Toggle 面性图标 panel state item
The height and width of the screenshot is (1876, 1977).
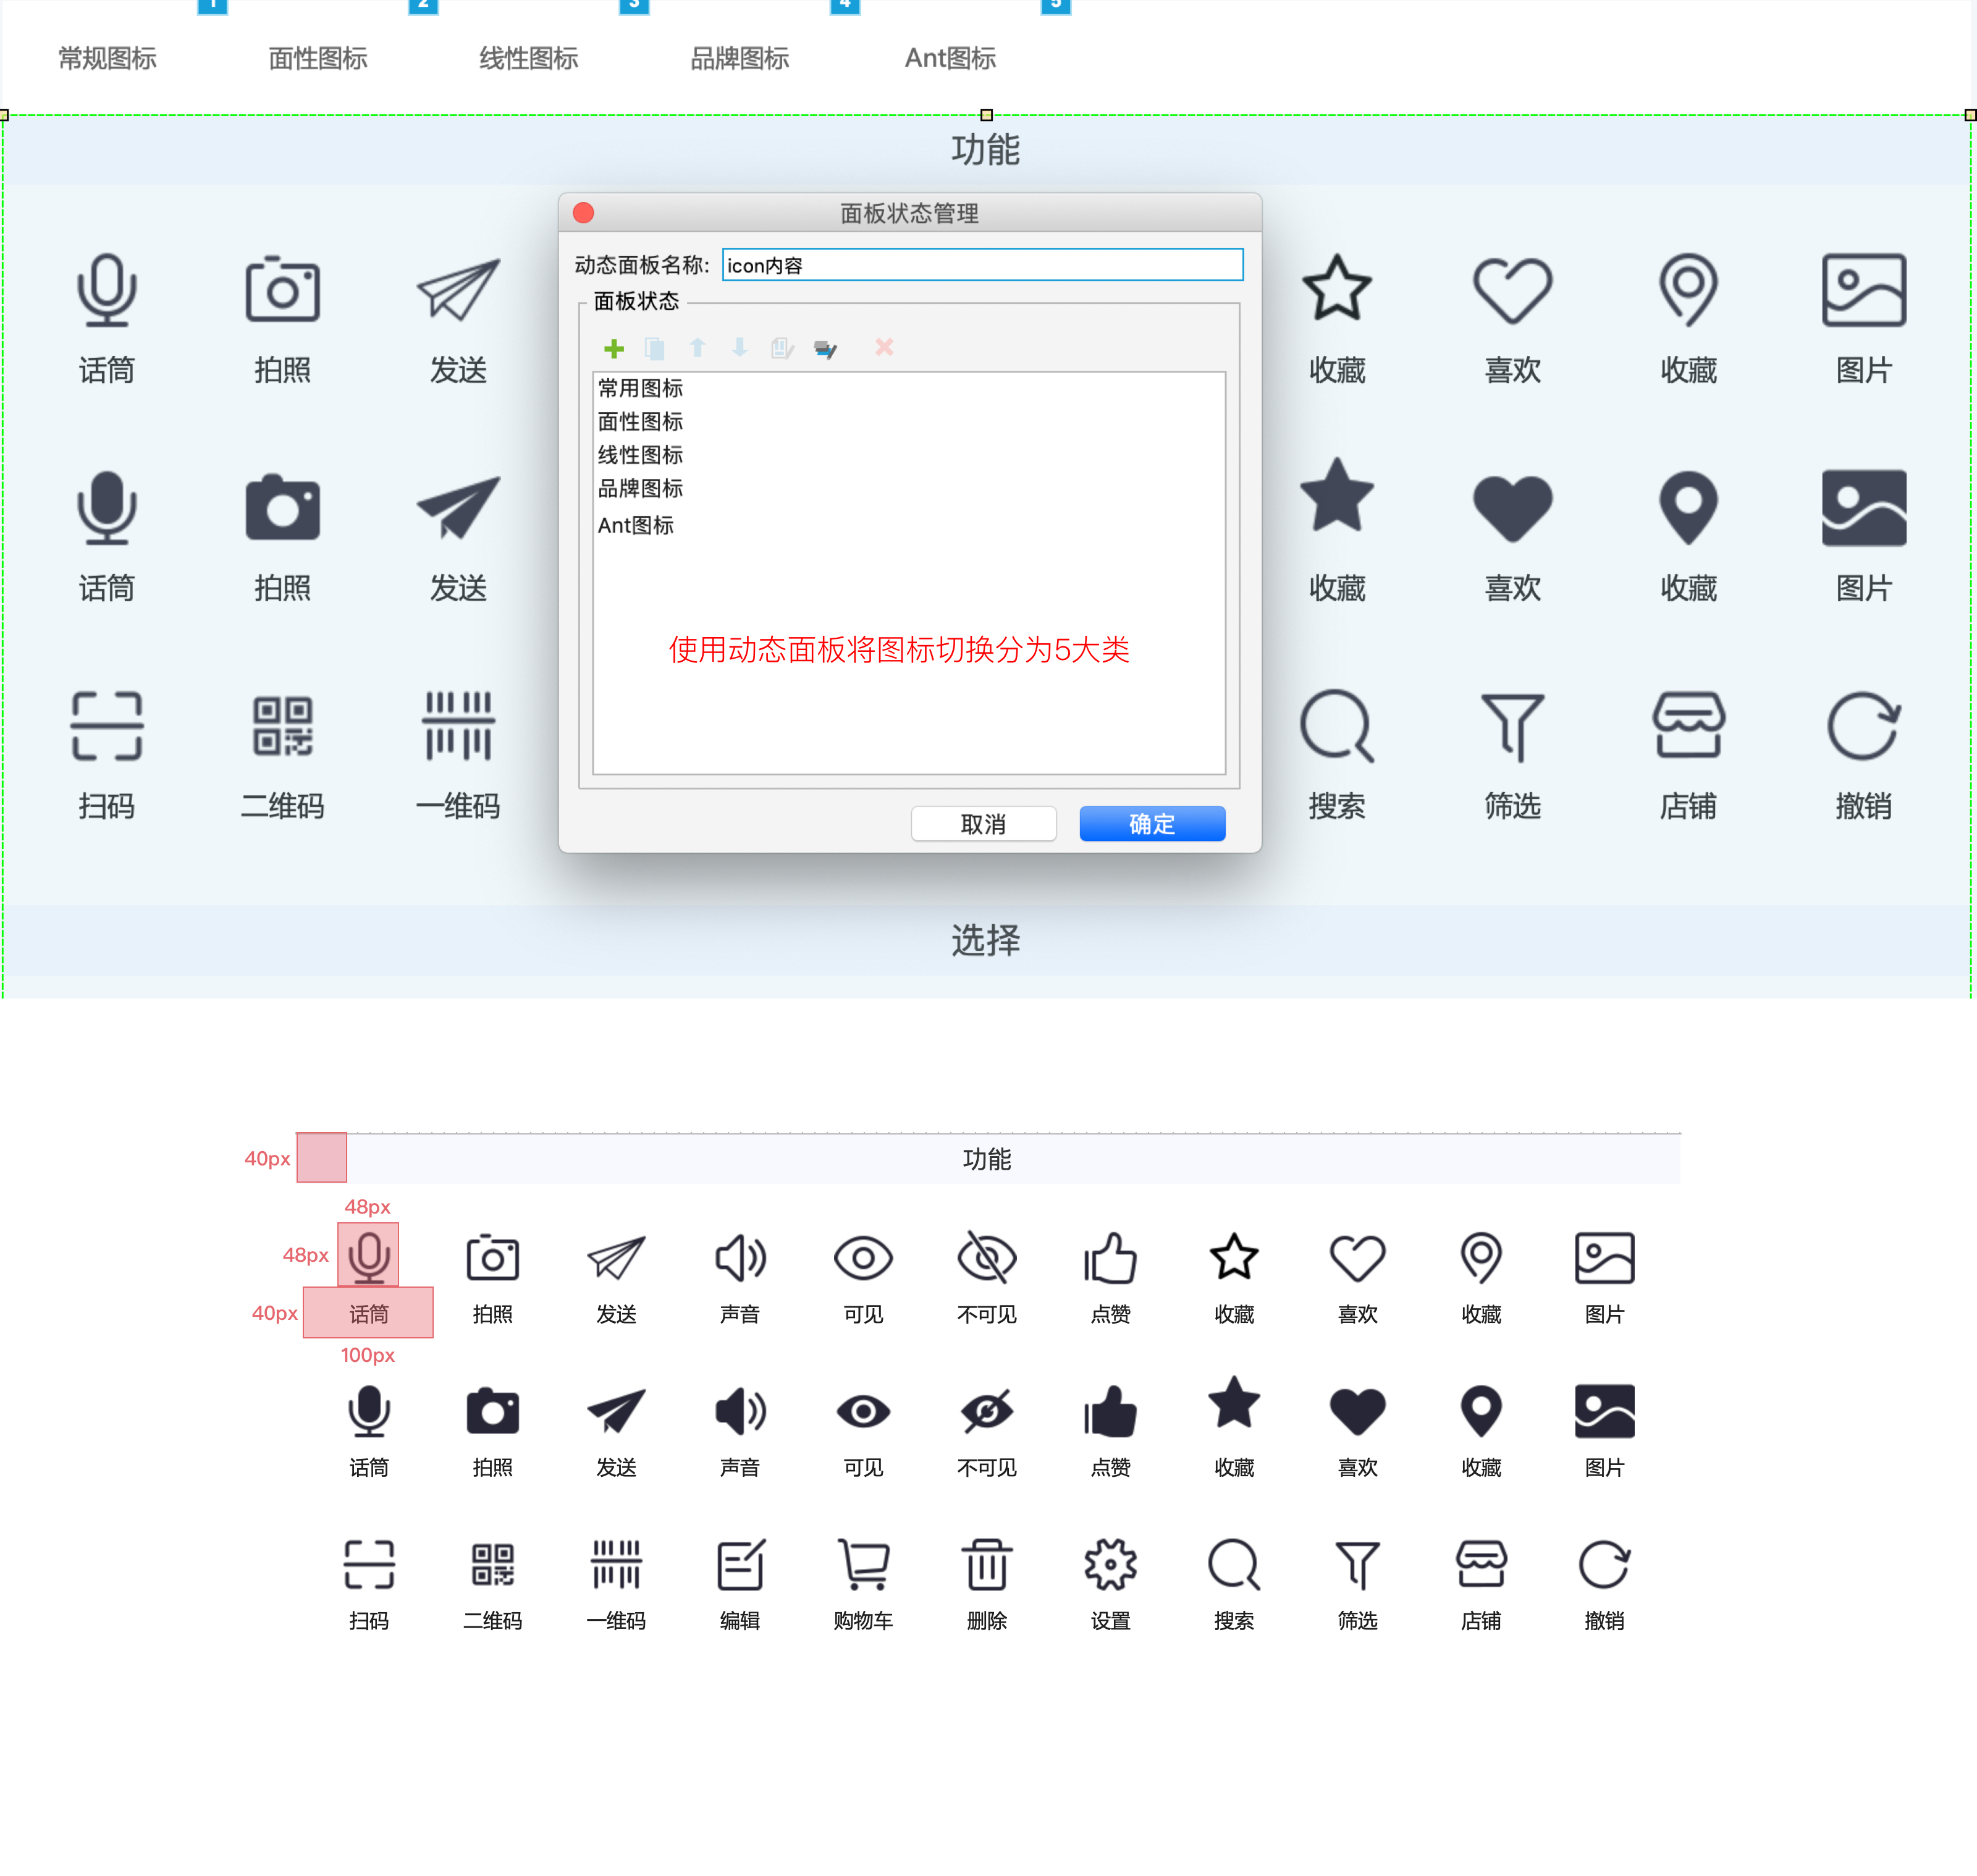(639, 420)
